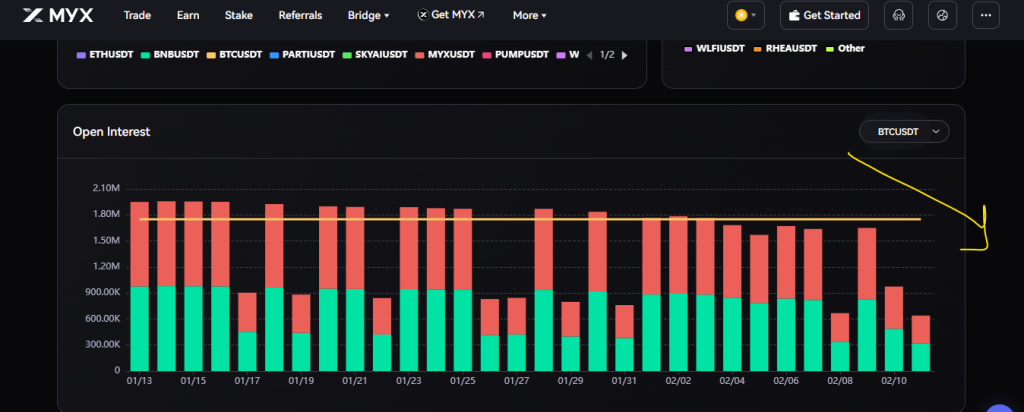Image resolution: width=1024 pixels, height=412 pixels.
Task: Go to previous legend page arrow
Action: (x=589, y=55)
